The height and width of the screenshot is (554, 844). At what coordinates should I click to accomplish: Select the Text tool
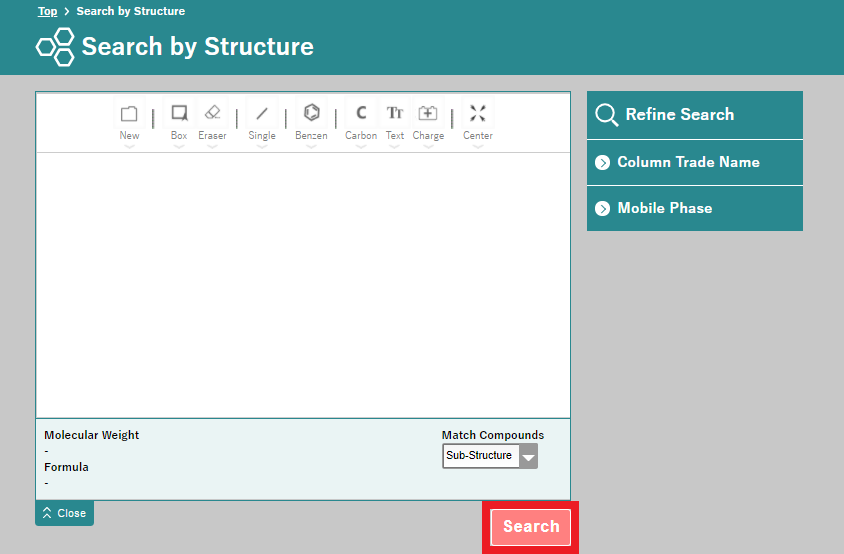[x=395, y=114]
